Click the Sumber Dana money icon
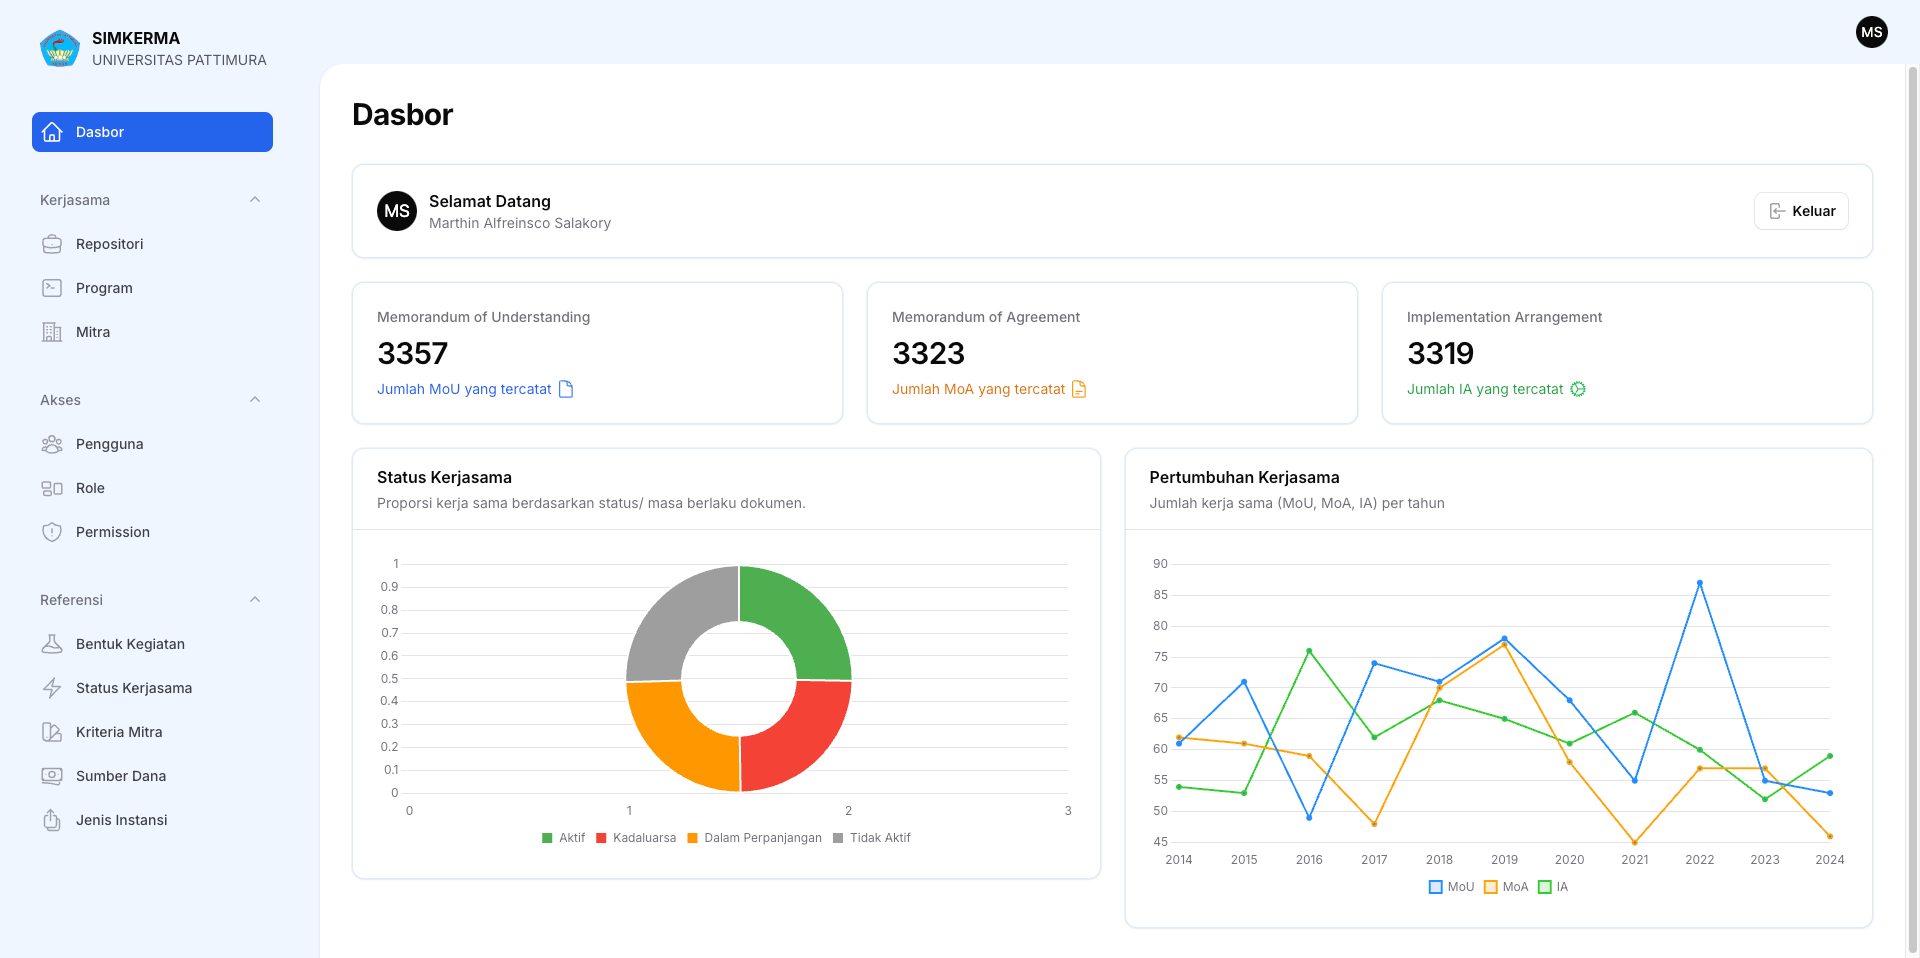Viewport: 1920px width, 958px height. click(52, 775)
